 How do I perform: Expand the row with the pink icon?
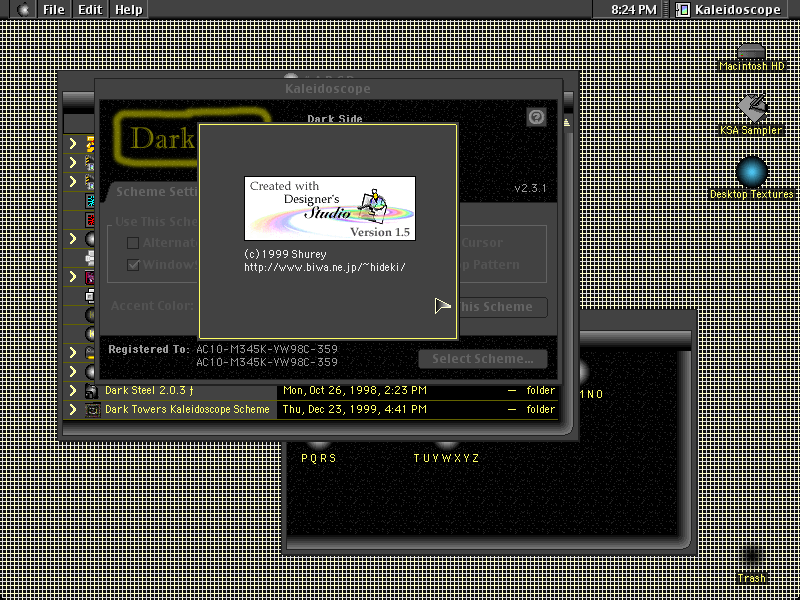[73, 277]
